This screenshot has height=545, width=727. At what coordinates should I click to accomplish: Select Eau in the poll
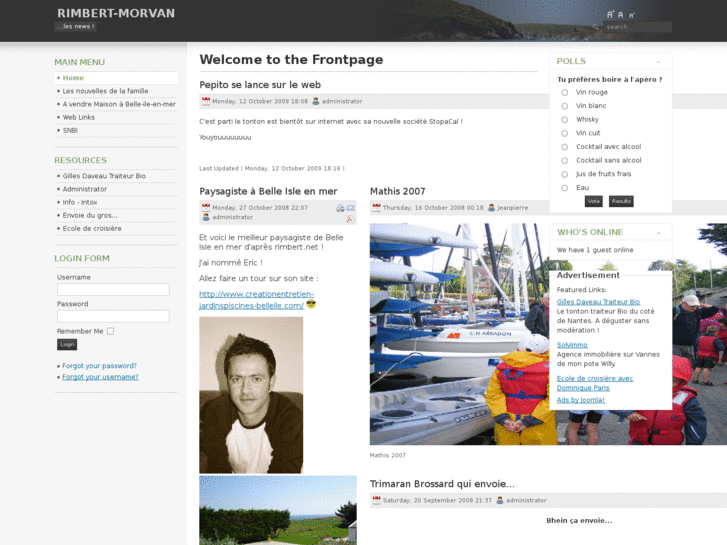[x=564, y=188]
